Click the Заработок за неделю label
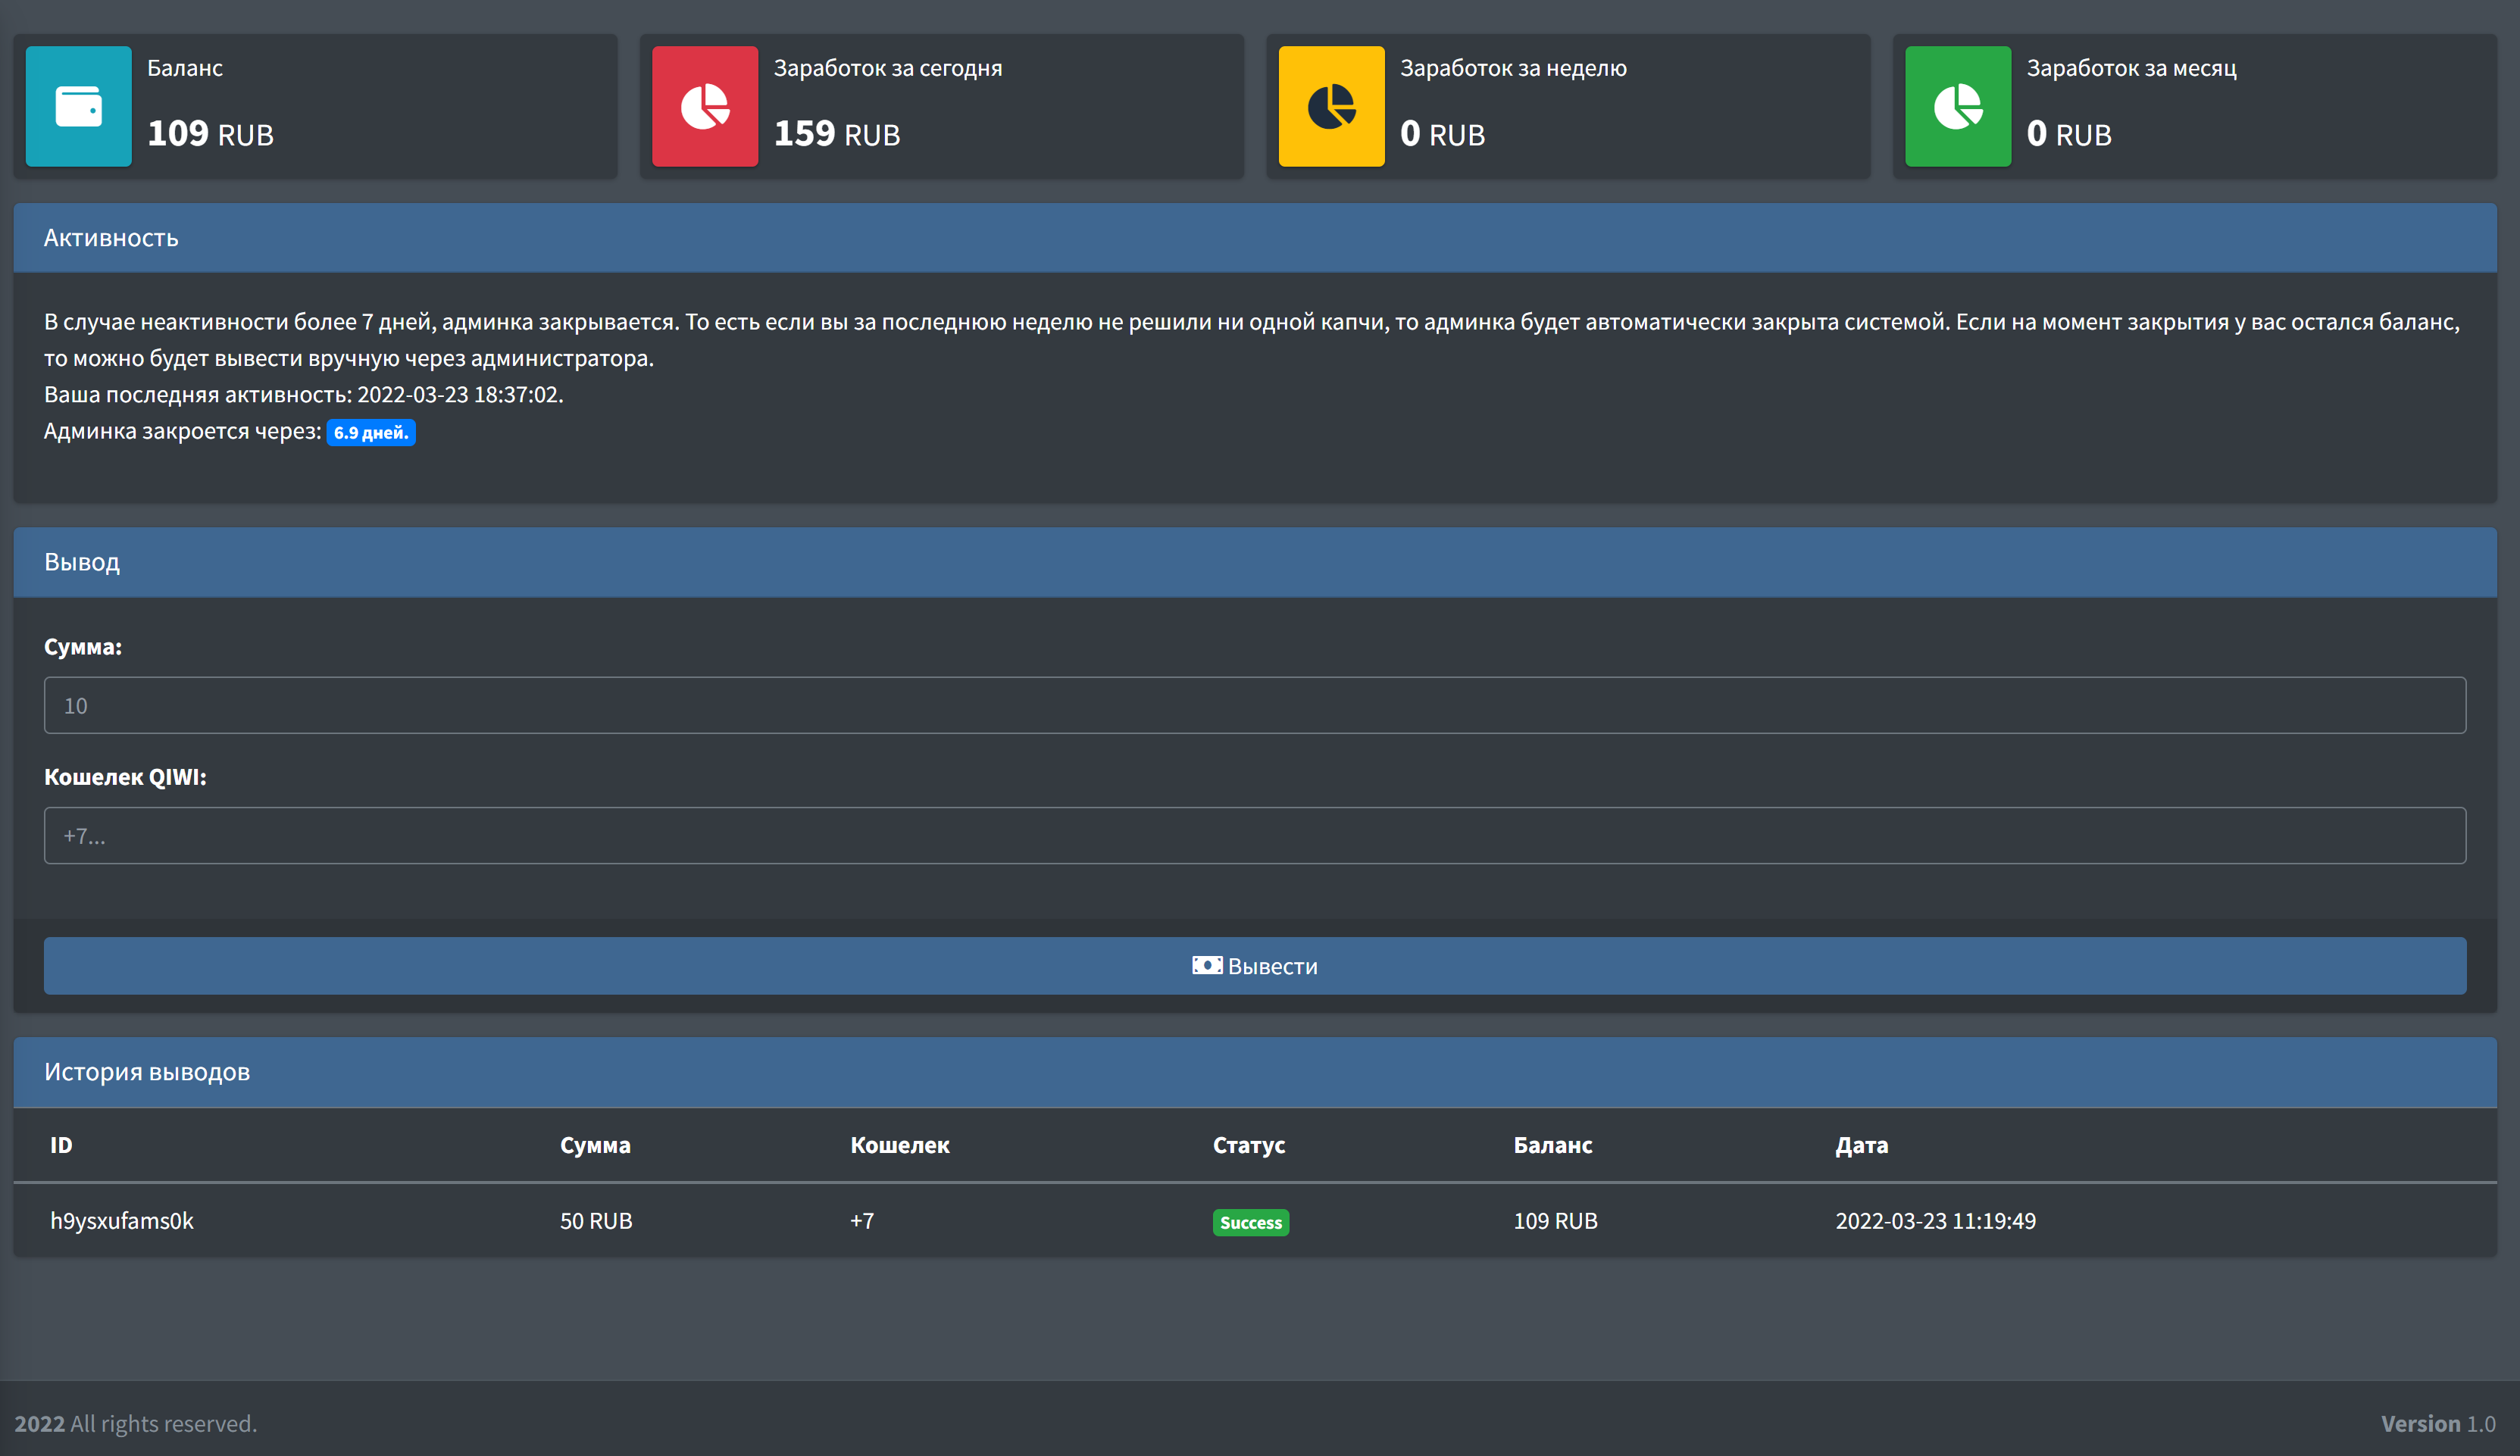2520x1456 pixels. pyautogui.click(x=1513, y=68)
